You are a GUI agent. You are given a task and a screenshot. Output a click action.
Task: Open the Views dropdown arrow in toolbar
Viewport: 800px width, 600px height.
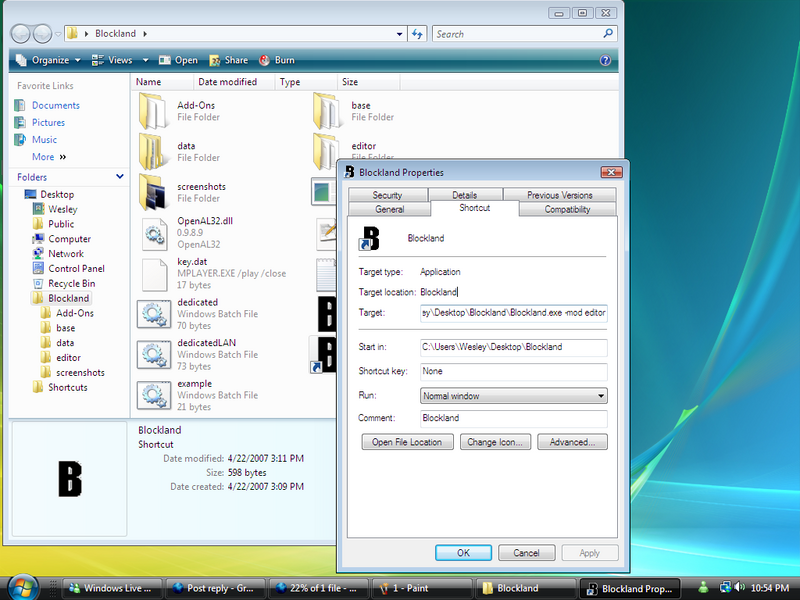click(x=145, y=60)
